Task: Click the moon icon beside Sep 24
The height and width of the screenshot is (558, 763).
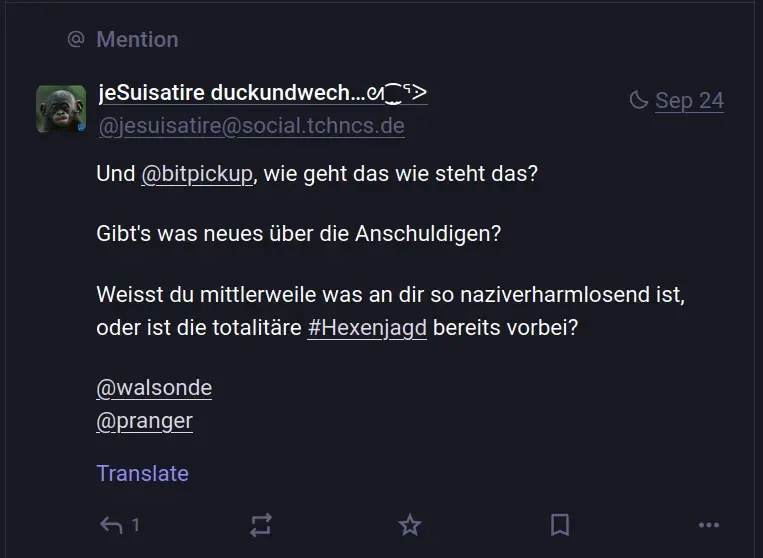Action: pyautogui.click(x=638, y=100)
